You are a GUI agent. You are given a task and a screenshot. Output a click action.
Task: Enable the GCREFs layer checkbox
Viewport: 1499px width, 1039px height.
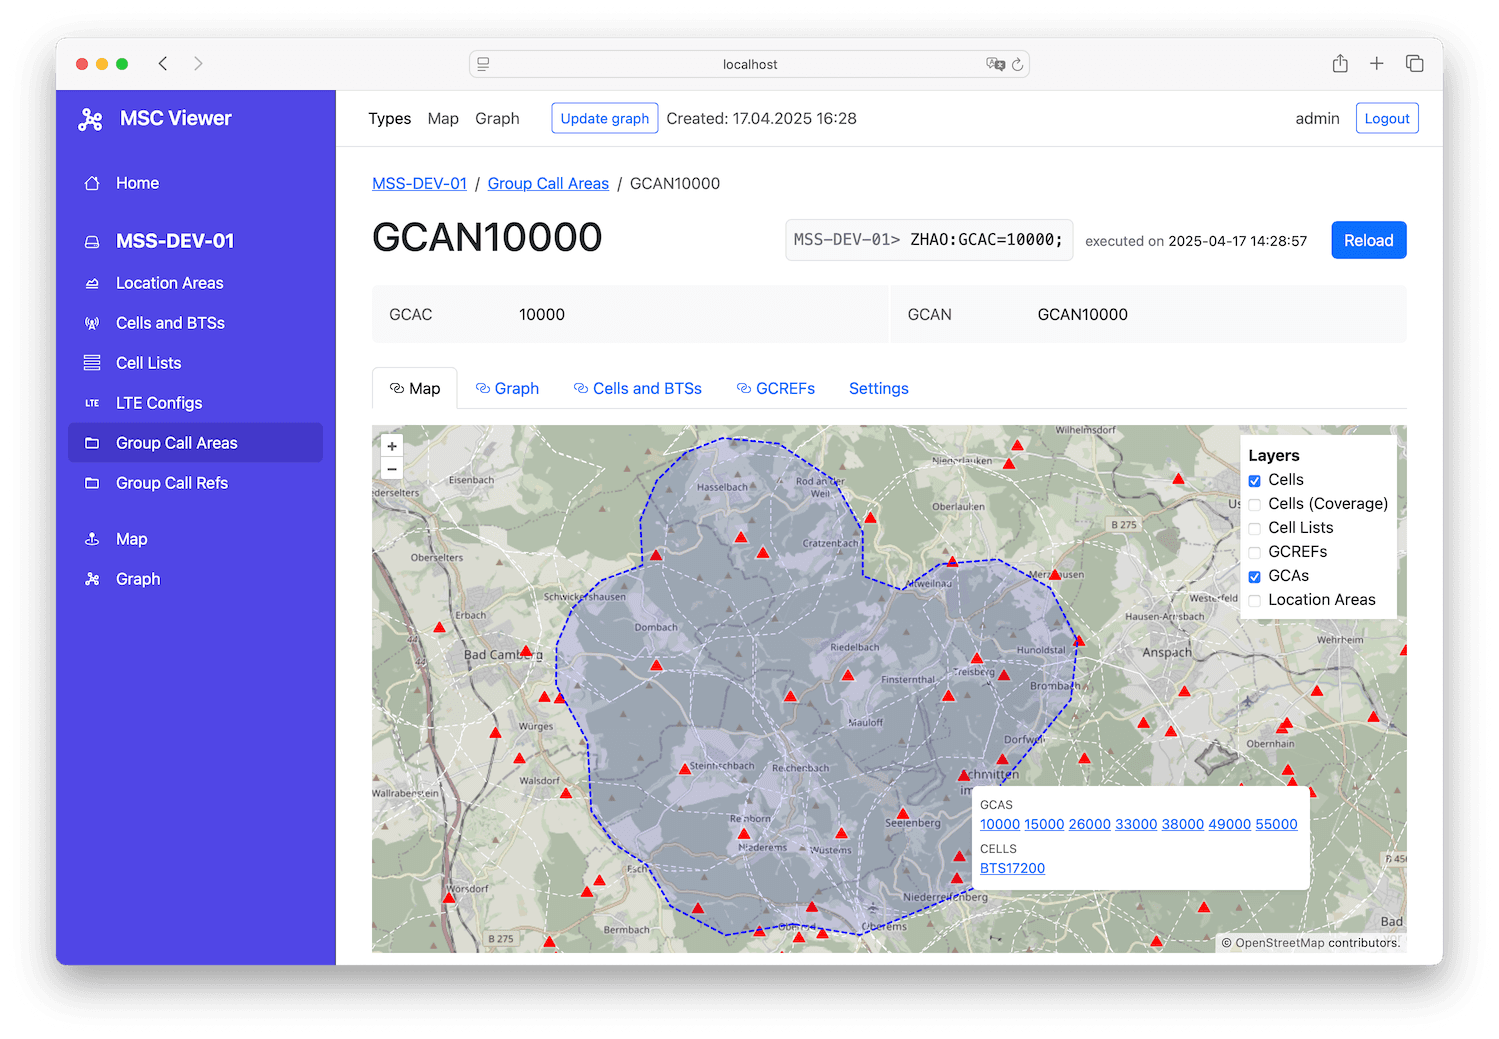pos(1255,553)
